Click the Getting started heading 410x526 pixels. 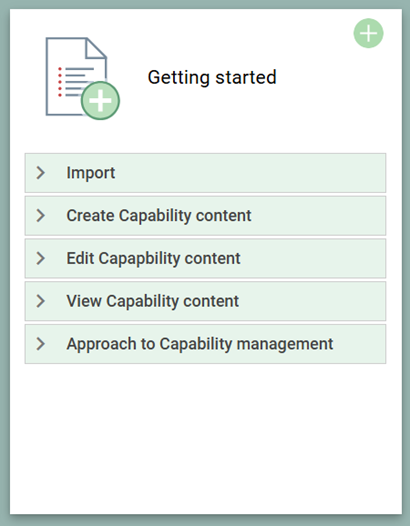pyautogui.click(x=212, y=77)
